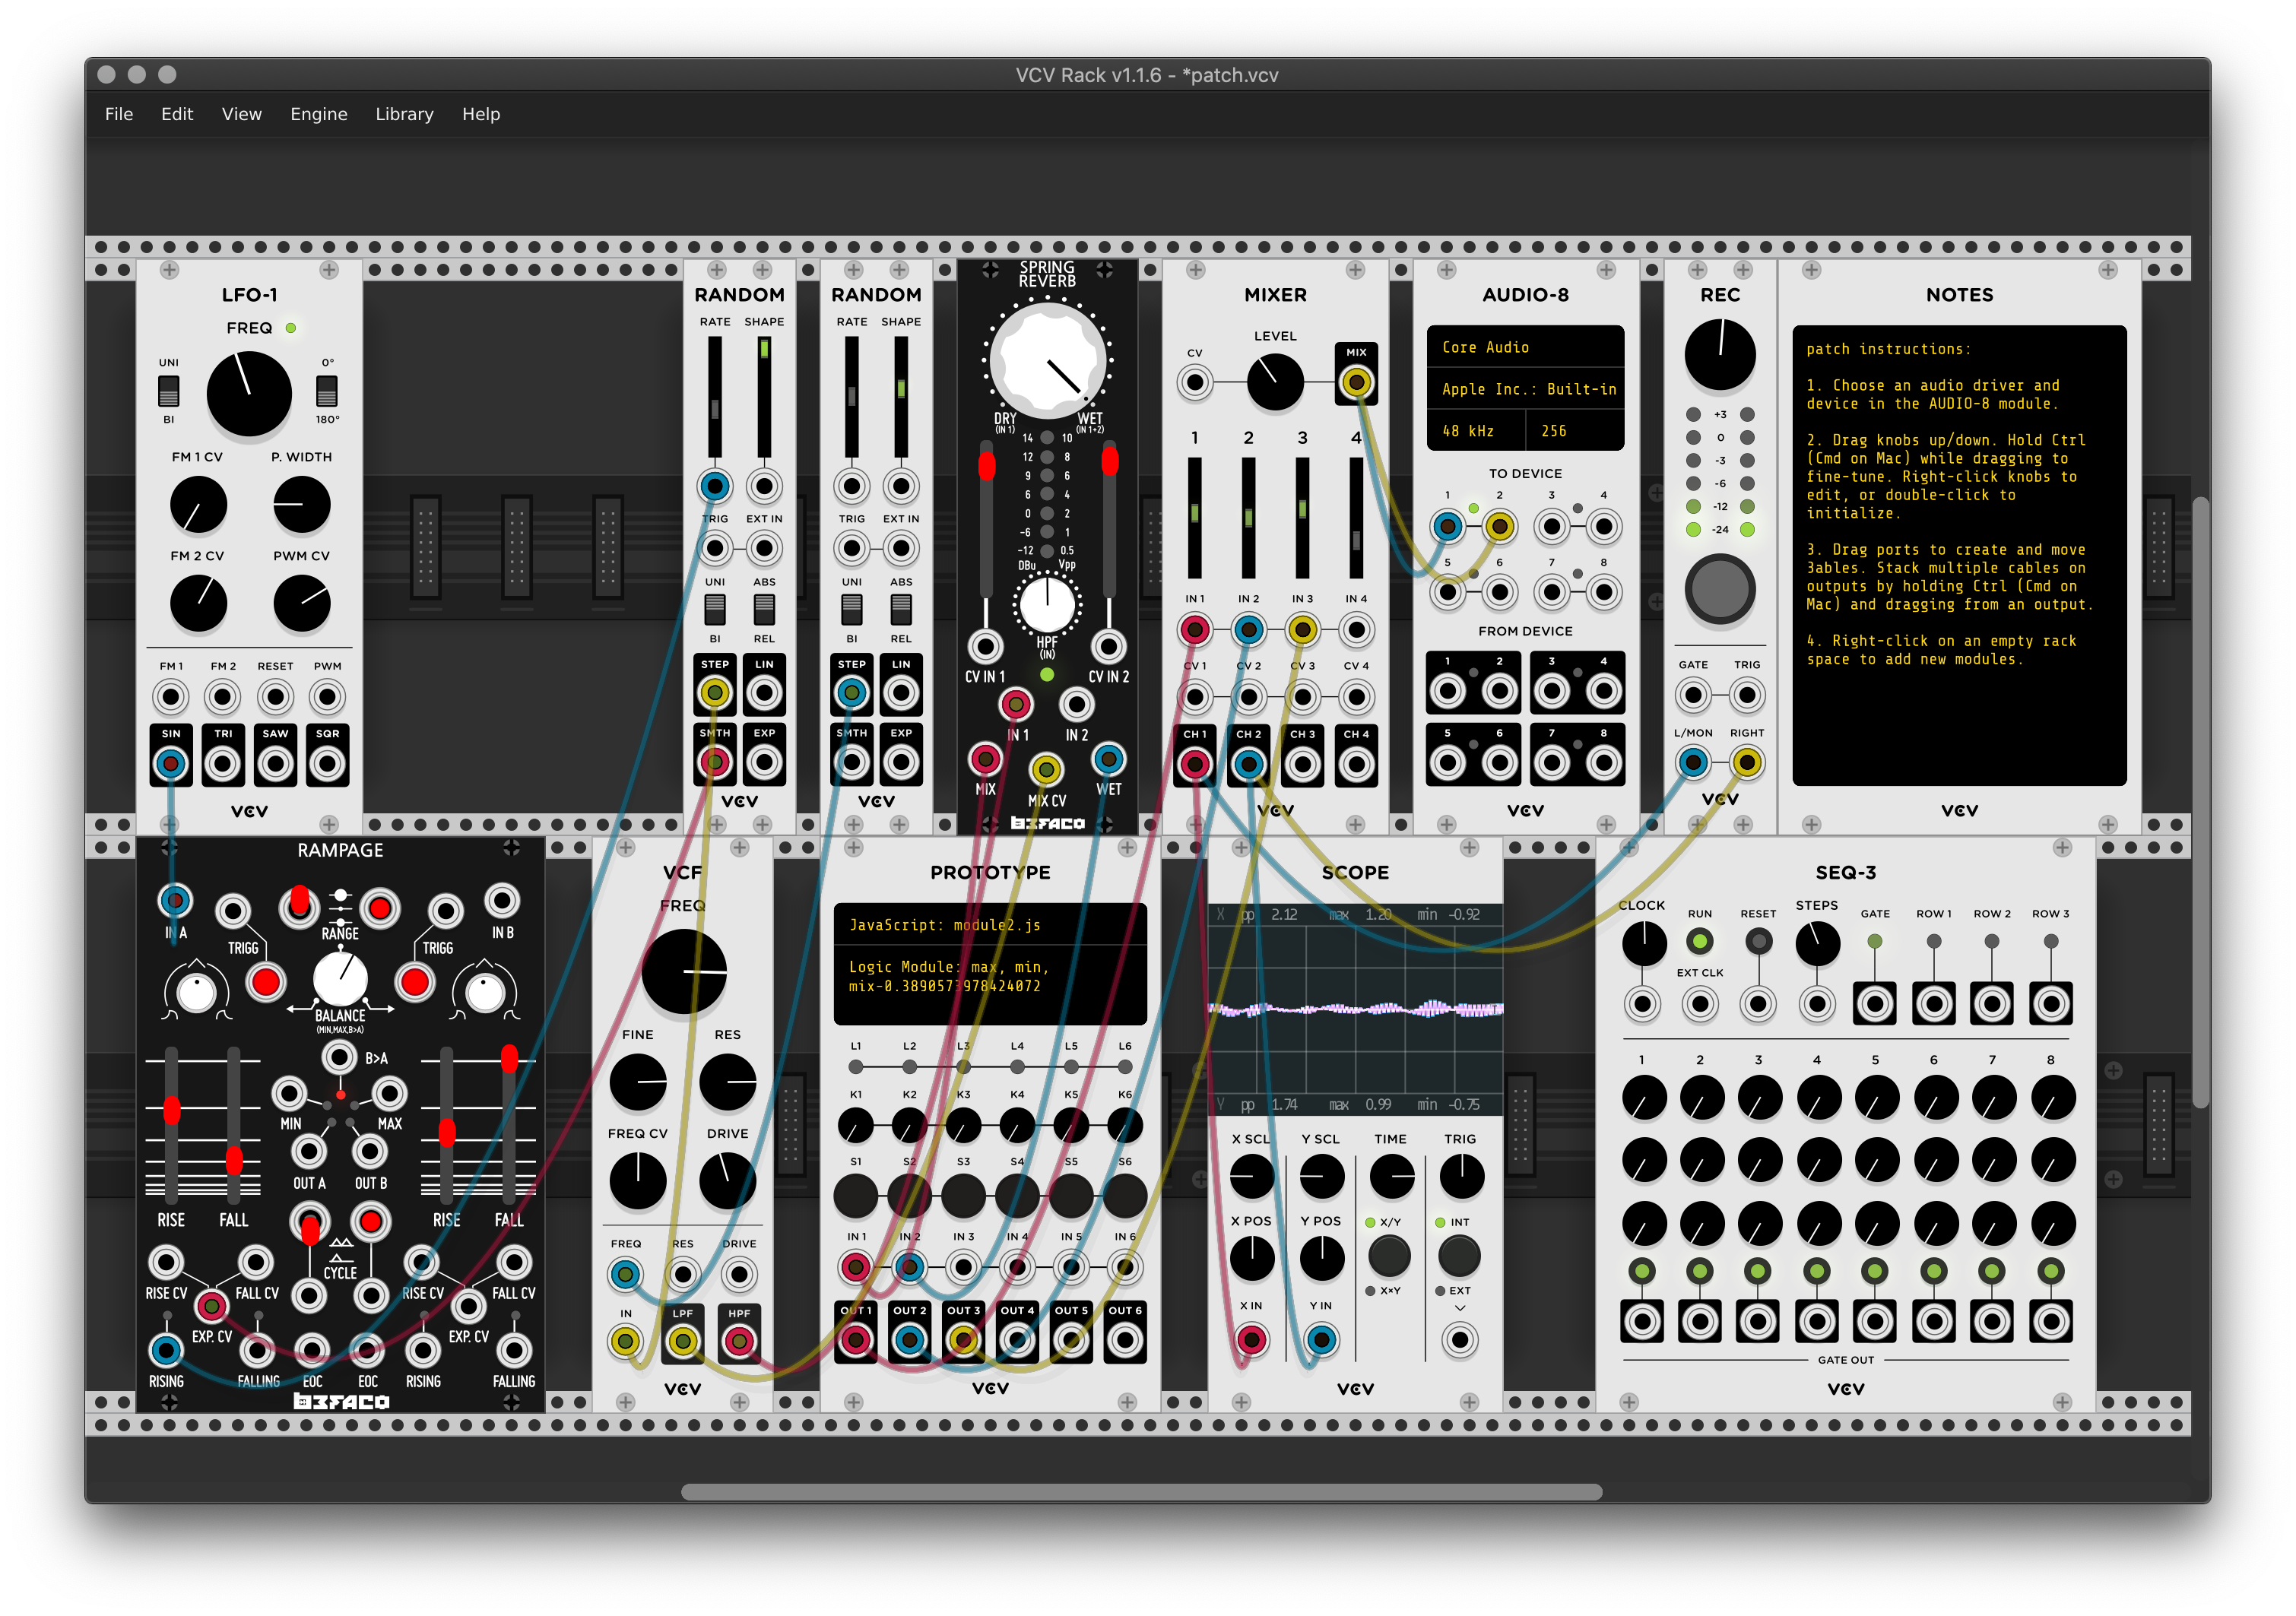The height and width of the screenshot is (1616, 2296).
Task: Open PROTOTYPE JavaScript module2.js script selector
Action: (990, 925)
